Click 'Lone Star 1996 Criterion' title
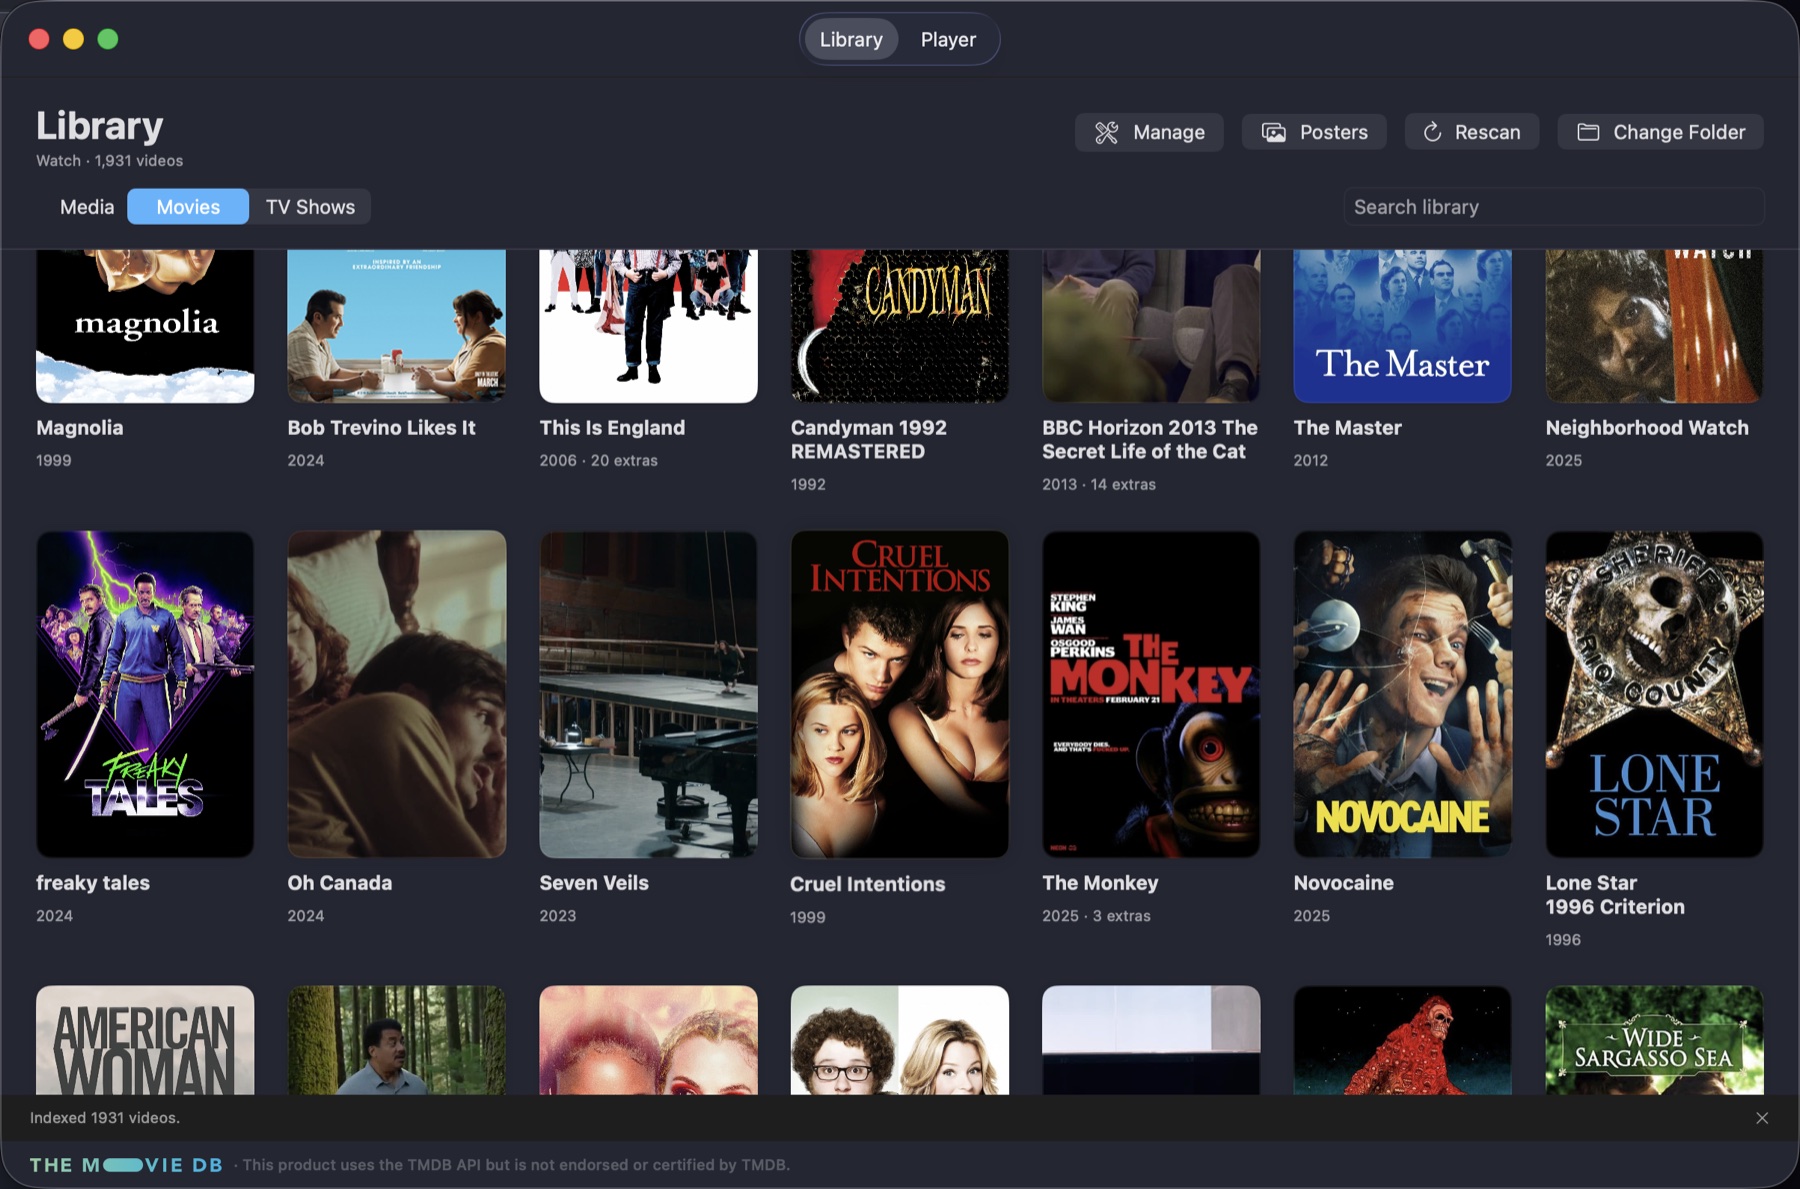 point(1615,895)
